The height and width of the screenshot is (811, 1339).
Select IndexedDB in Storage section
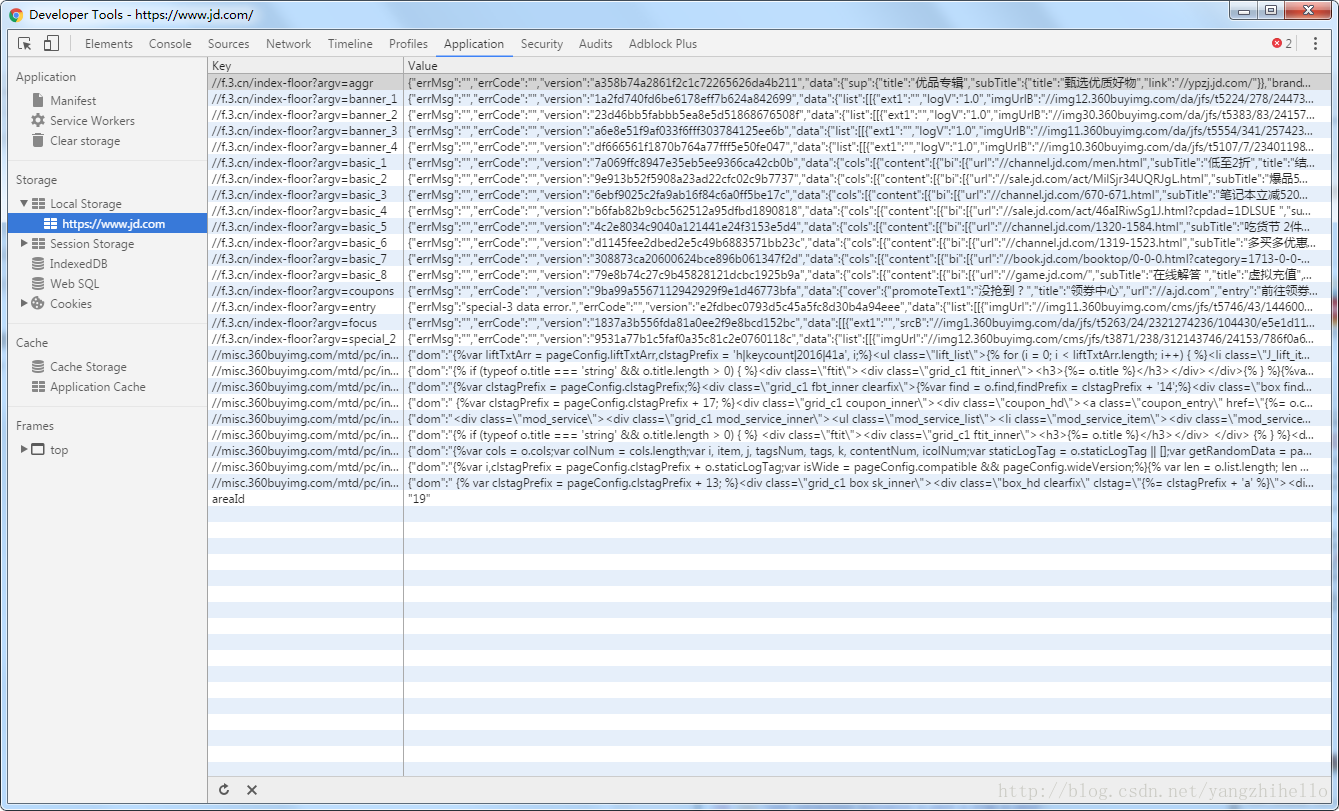78,264
